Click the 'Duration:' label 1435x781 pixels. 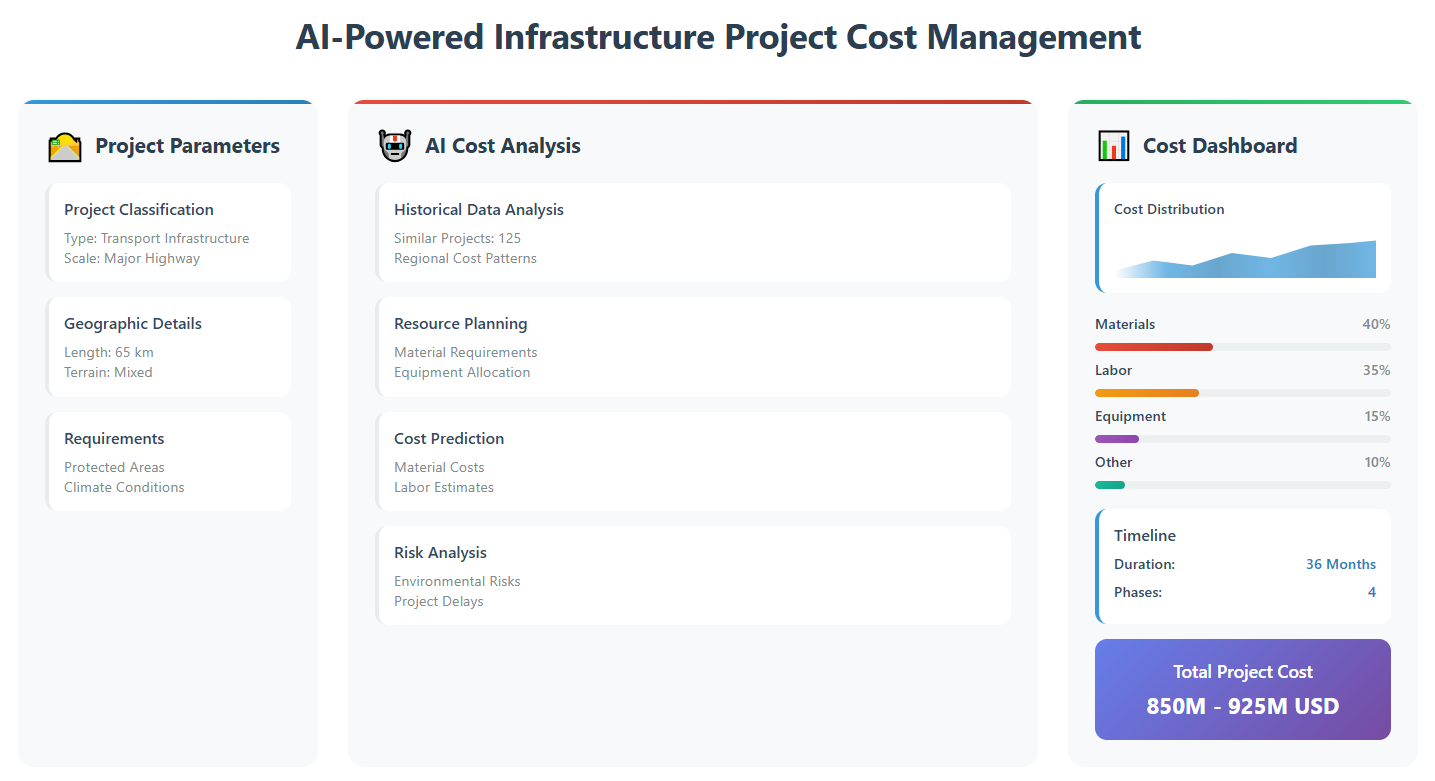click(1144, 564)
